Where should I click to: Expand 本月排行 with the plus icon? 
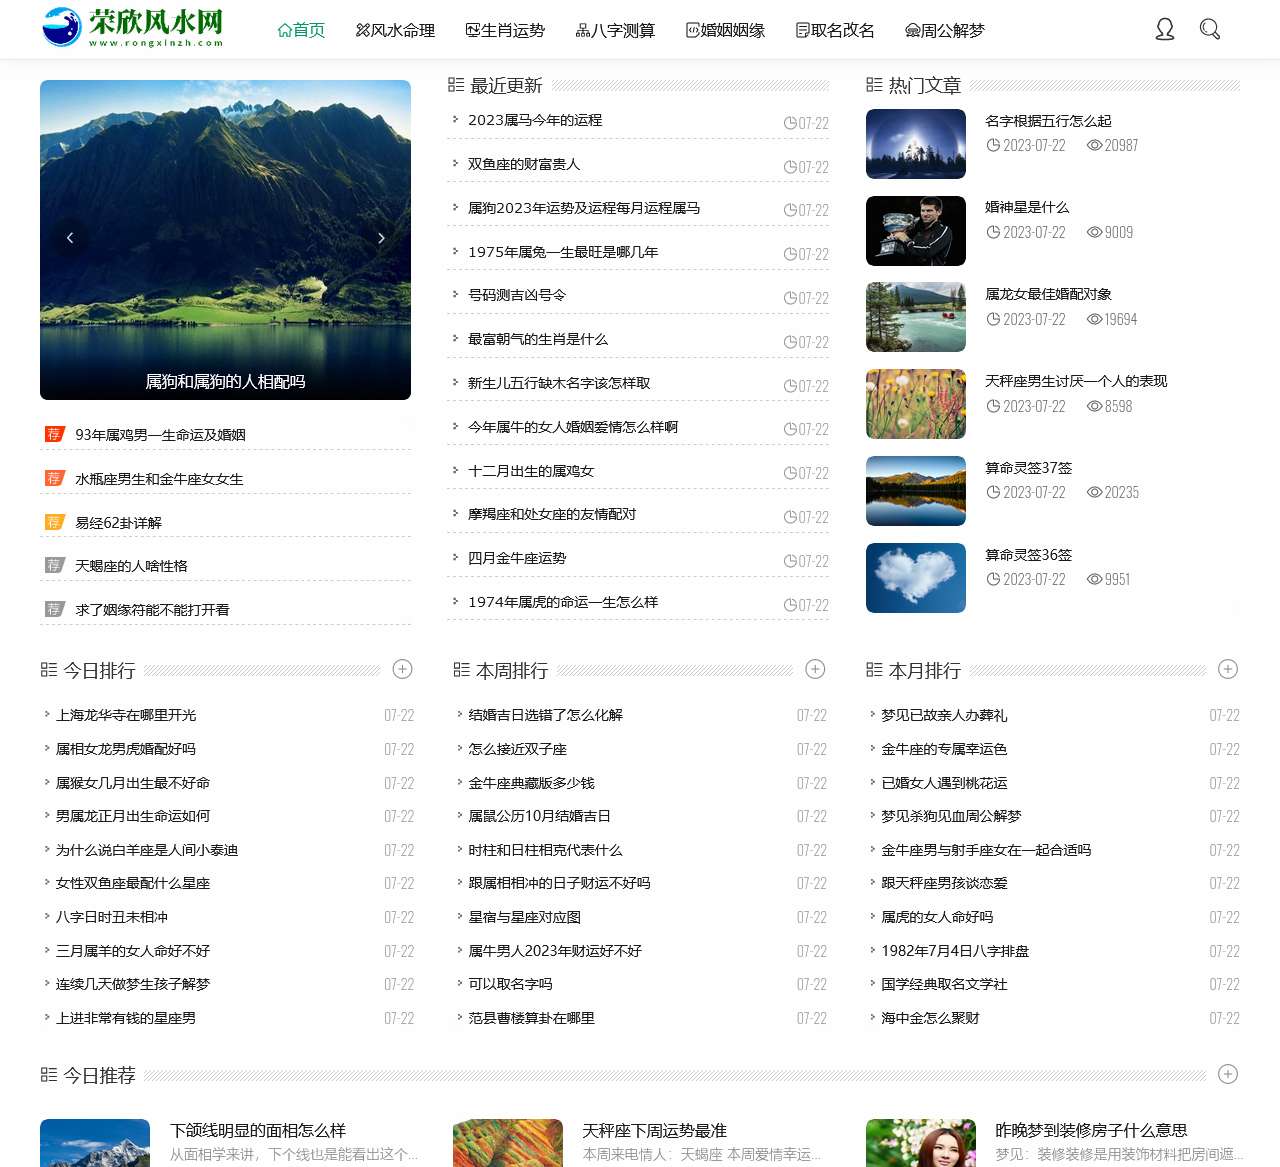click(1228, 669)
